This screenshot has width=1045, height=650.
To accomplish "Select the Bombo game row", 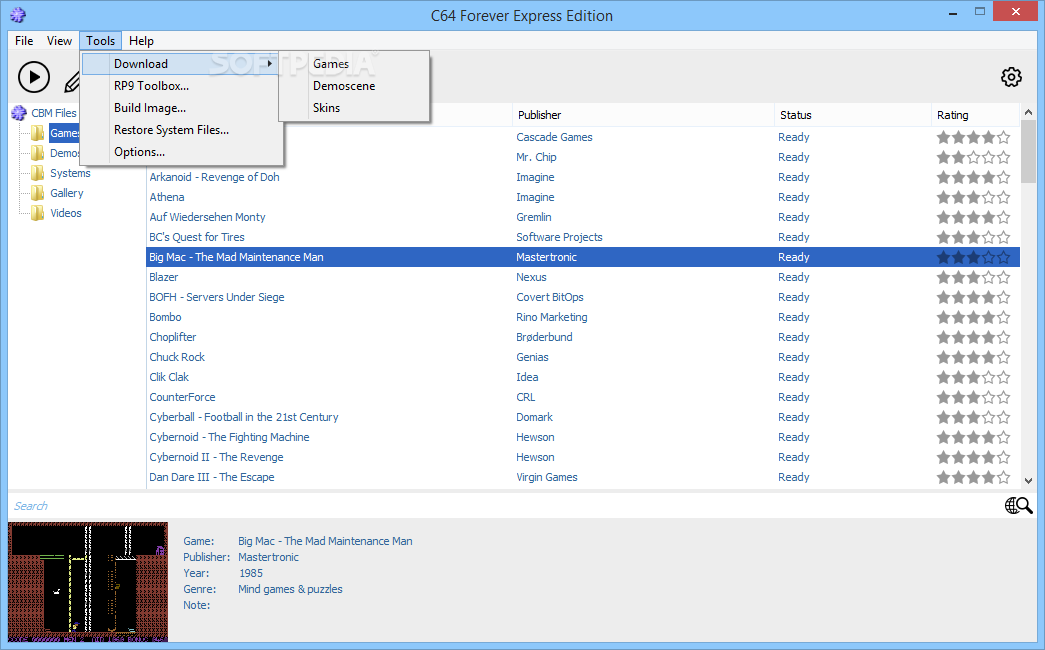I will coord(582,317).
